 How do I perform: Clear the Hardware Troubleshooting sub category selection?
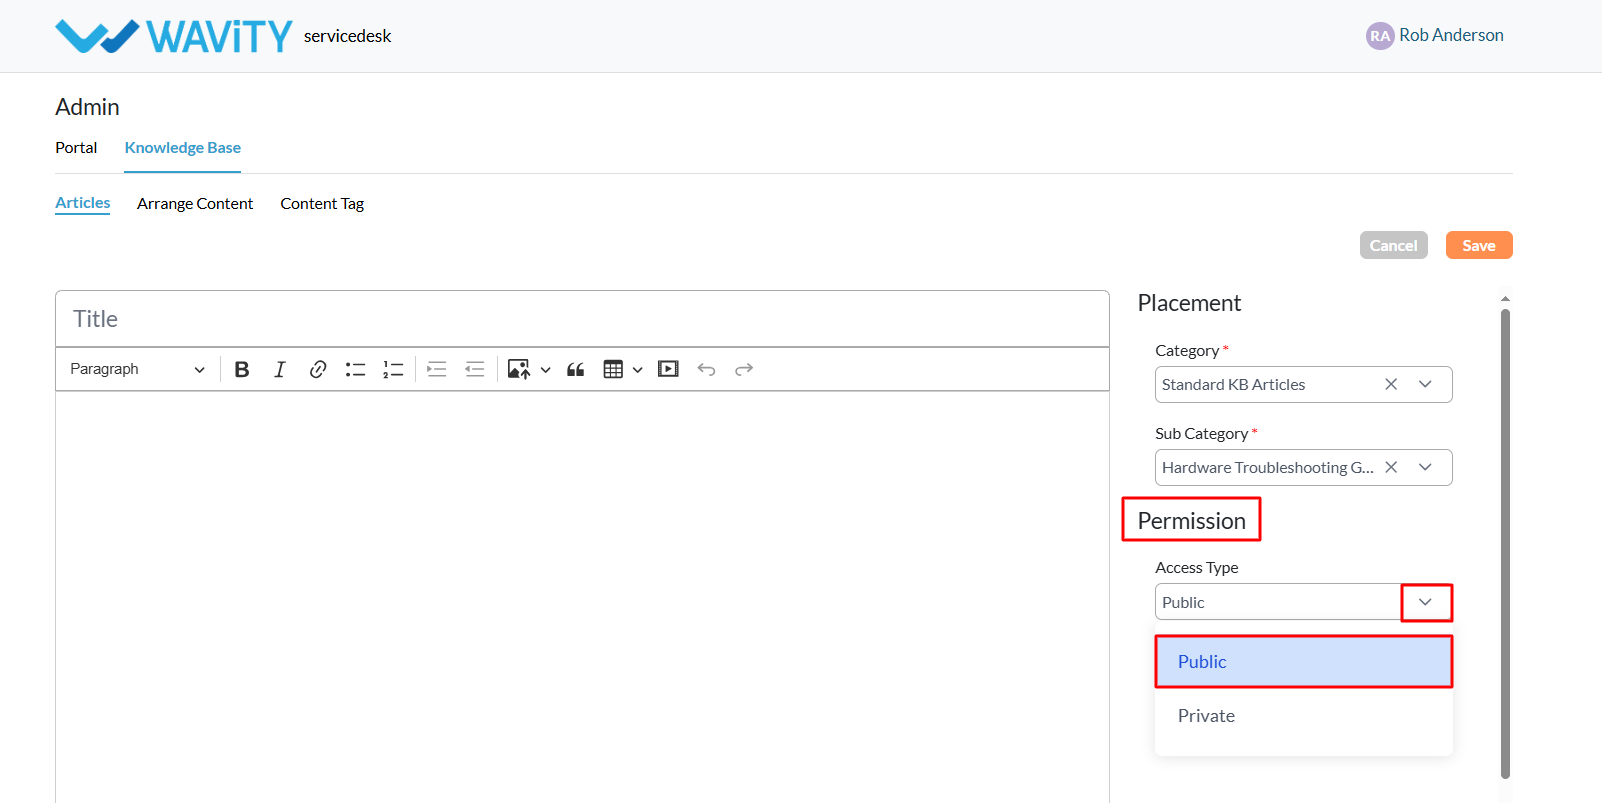[x=1391, y=467]
